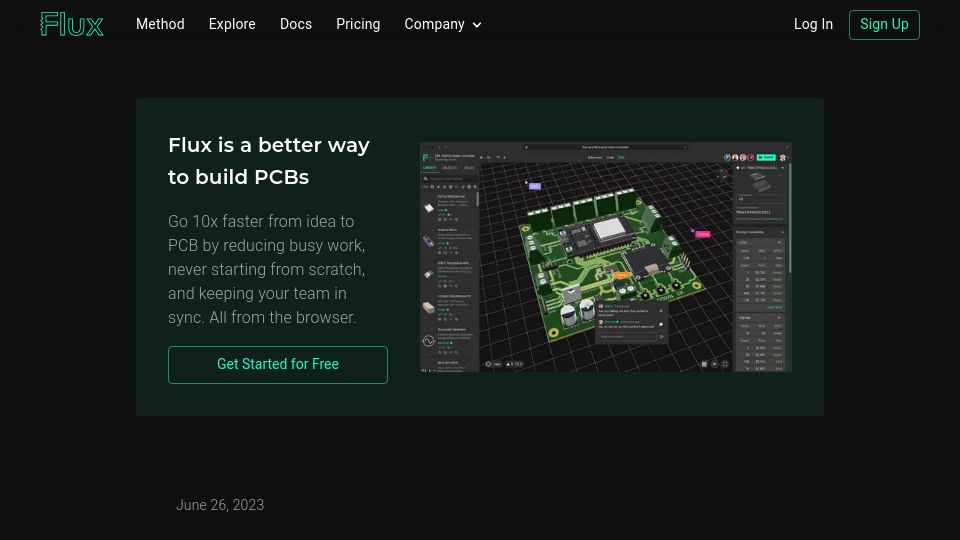Click the Flux logo
The width and height of the screenshot is (960, 540).
click(72, 24)
